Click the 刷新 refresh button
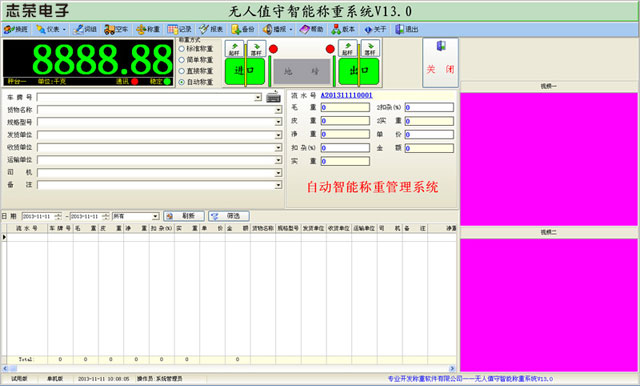Screen dimensions: 640x386 click(x=184, y=216)
